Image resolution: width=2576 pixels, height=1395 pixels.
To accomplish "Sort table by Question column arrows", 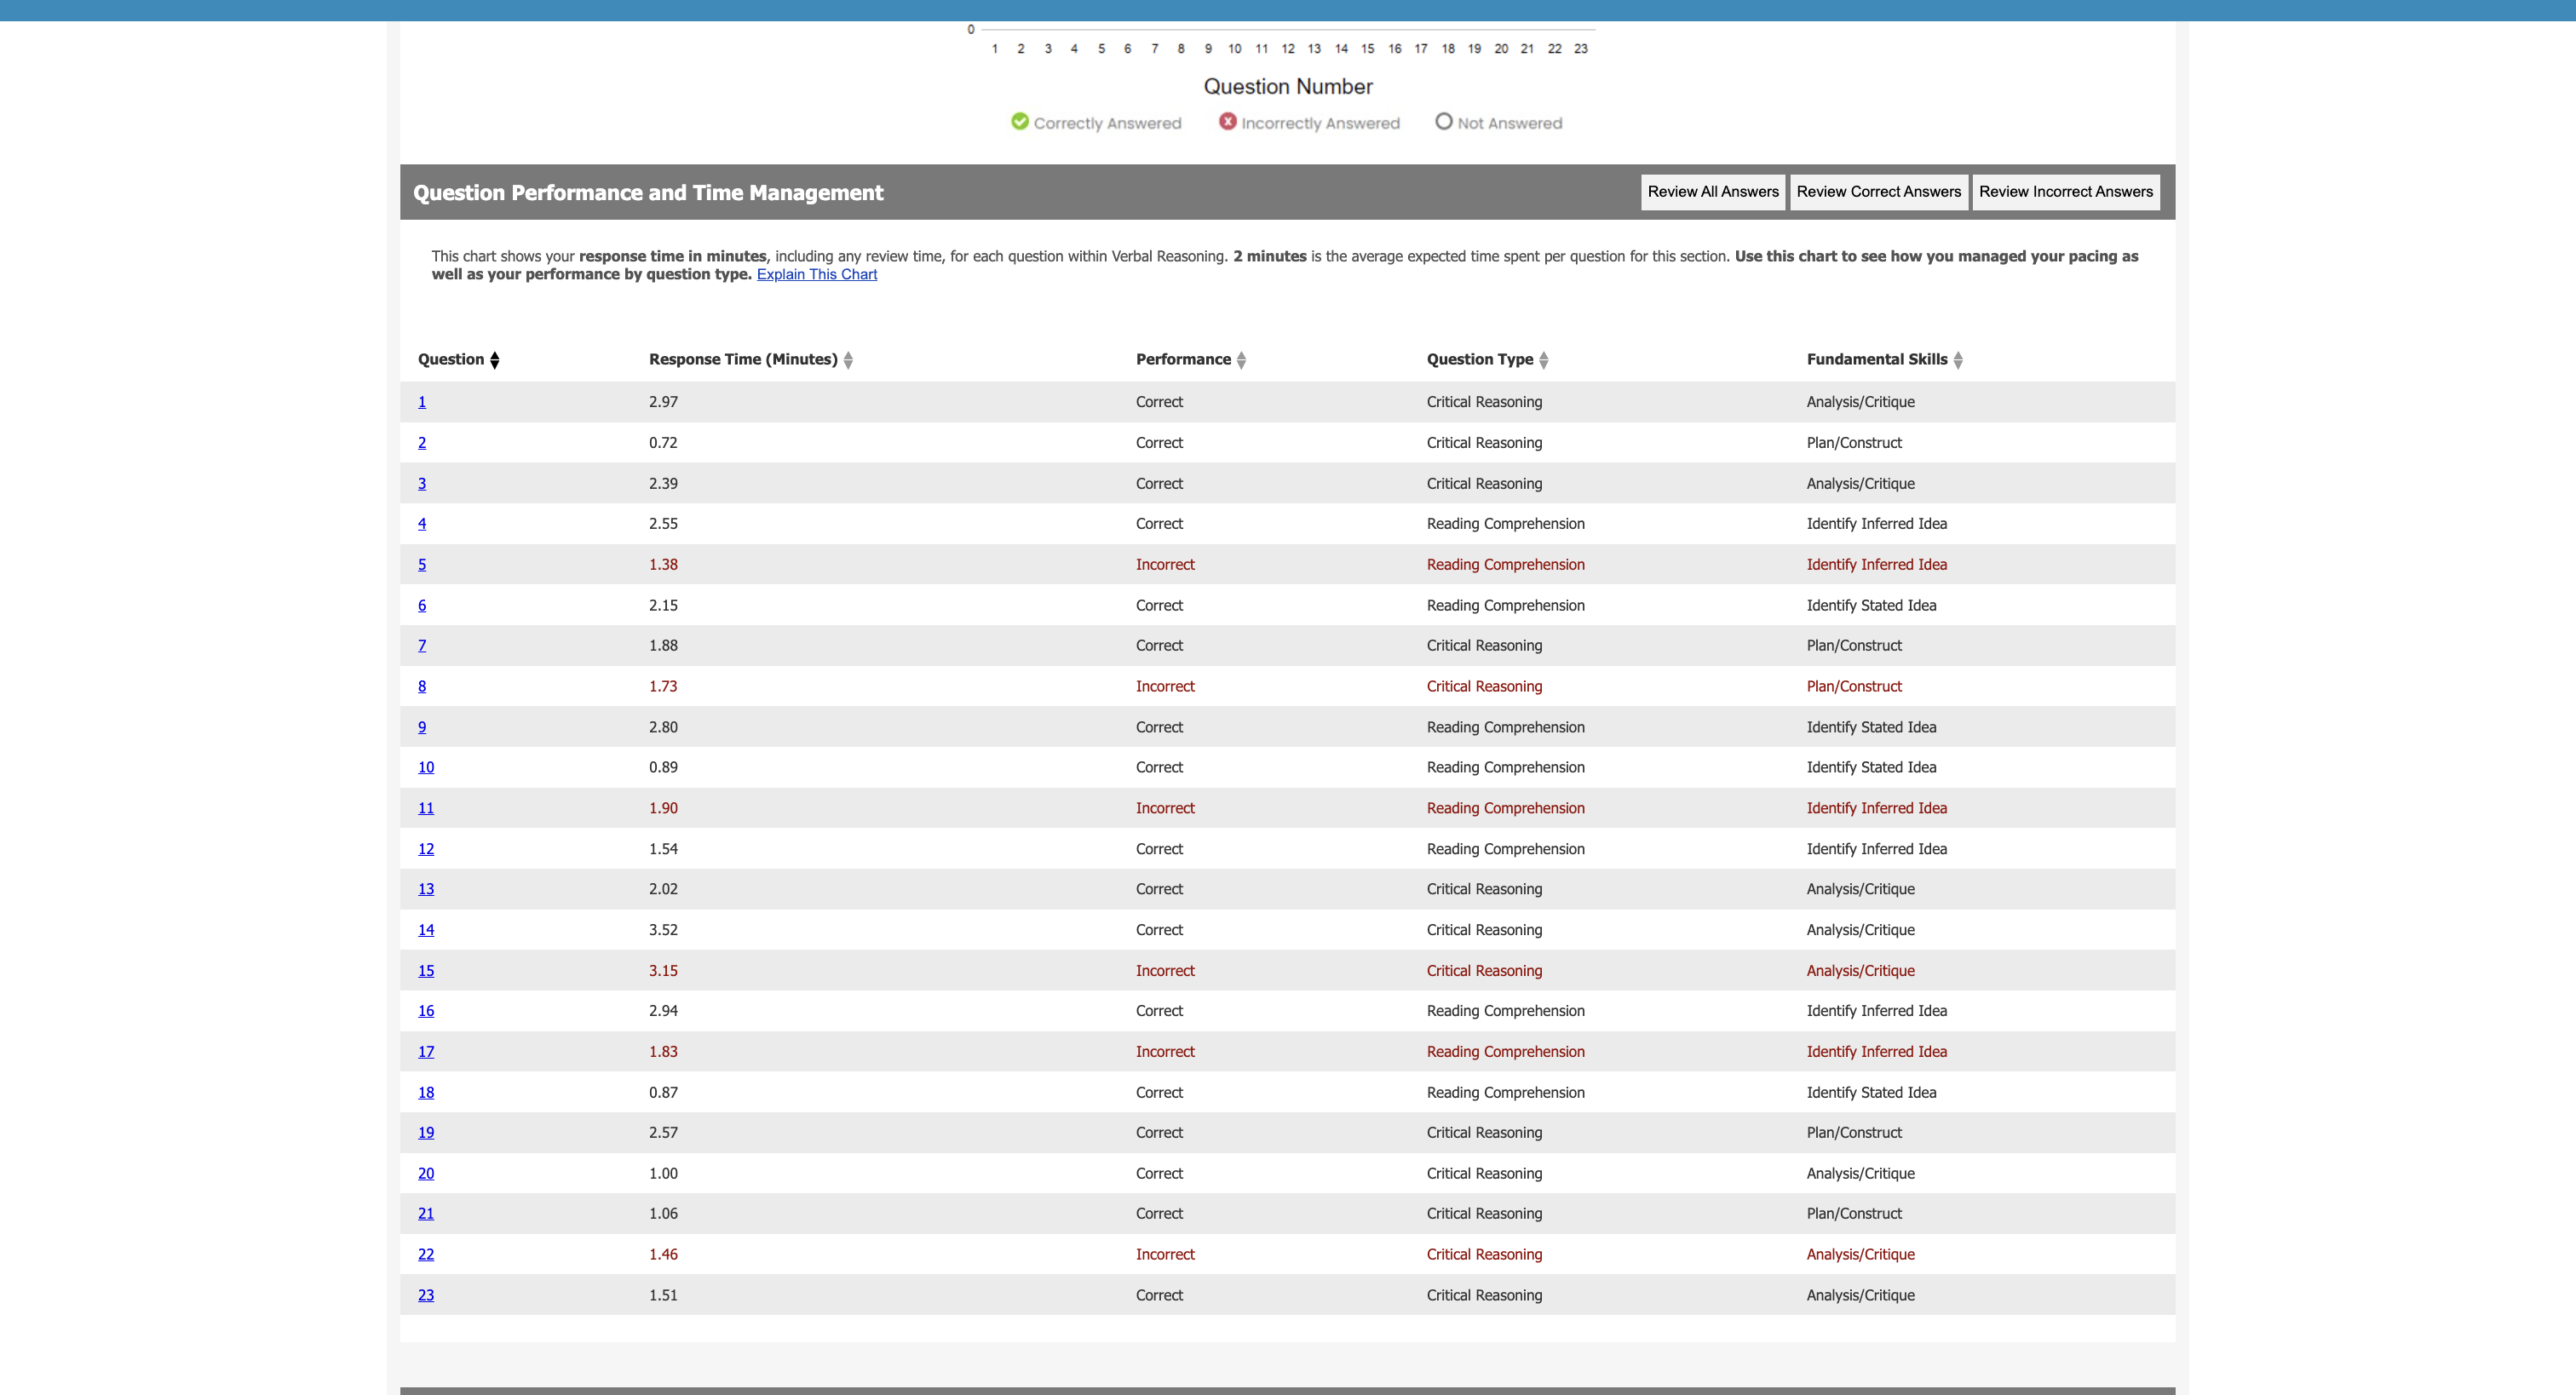I will [x=494, y=360].
